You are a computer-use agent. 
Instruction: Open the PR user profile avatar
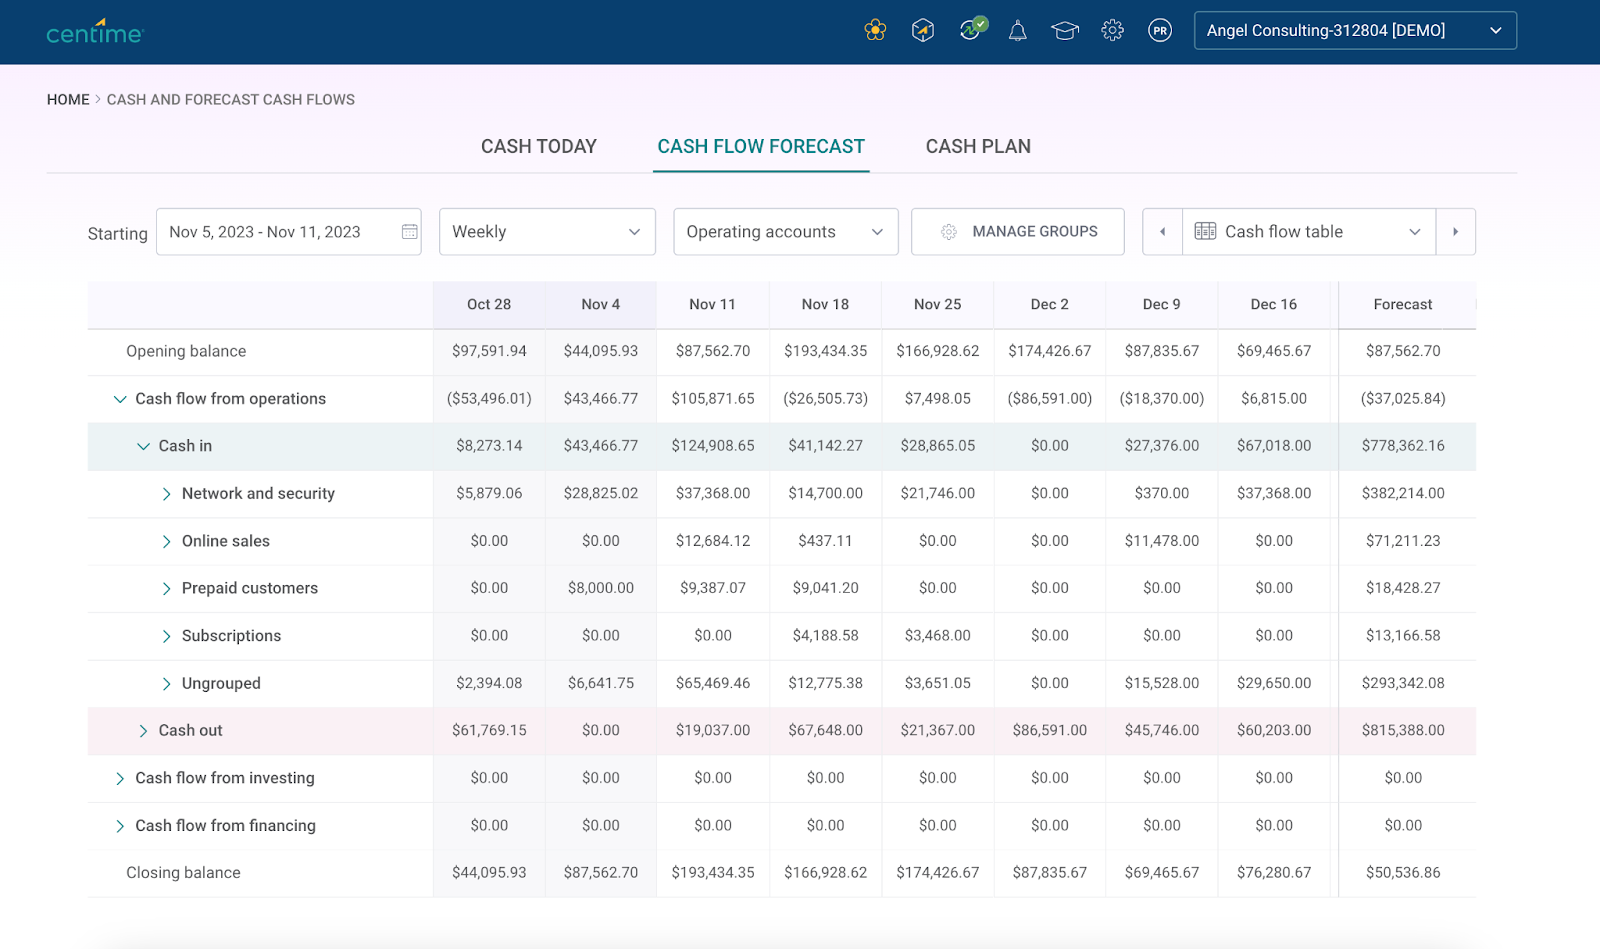(x=1160, y=31)
